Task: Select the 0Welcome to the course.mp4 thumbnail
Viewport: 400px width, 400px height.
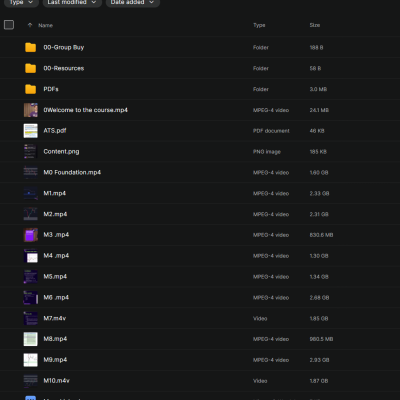Action: click(x=30, y=110)
